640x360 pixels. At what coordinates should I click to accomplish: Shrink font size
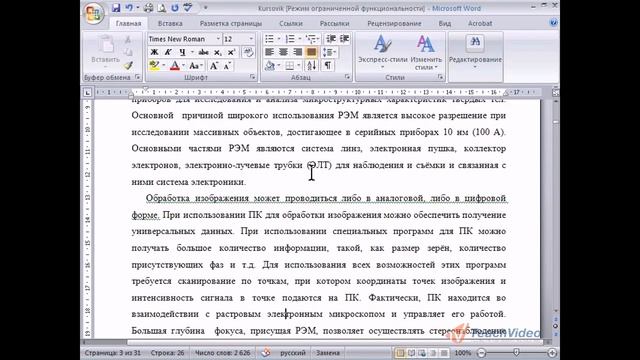click(x=227, y=66)
